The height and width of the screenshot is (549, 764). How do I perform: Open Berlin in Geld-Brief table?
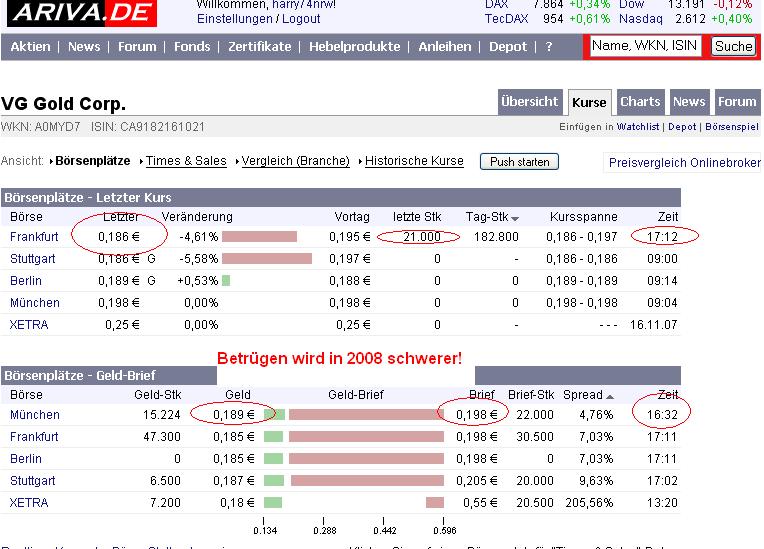click(x=26, y=458)
